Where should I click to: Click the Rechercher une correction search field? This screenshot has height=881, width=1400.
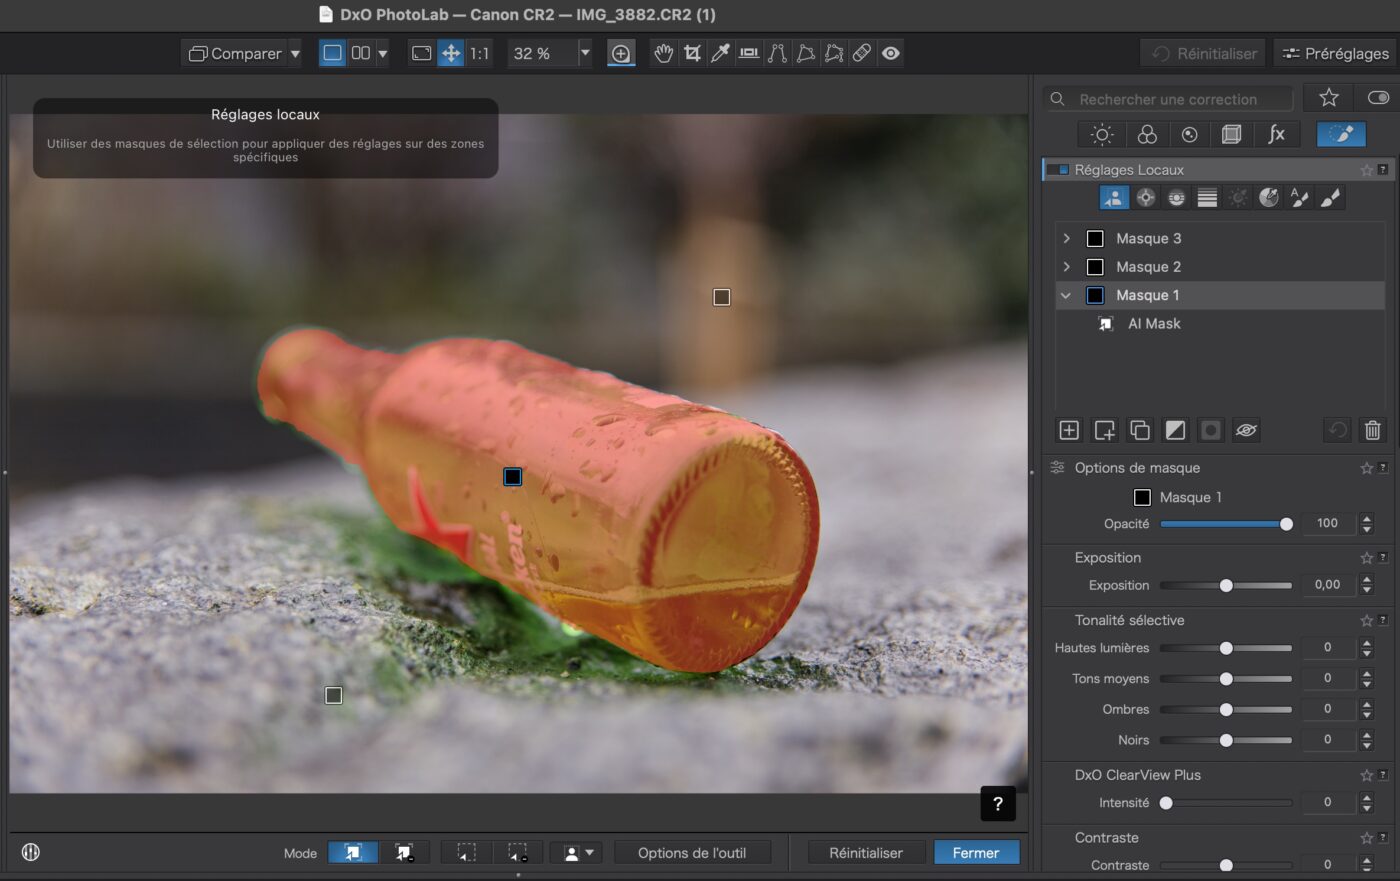tap(1168, 99)
